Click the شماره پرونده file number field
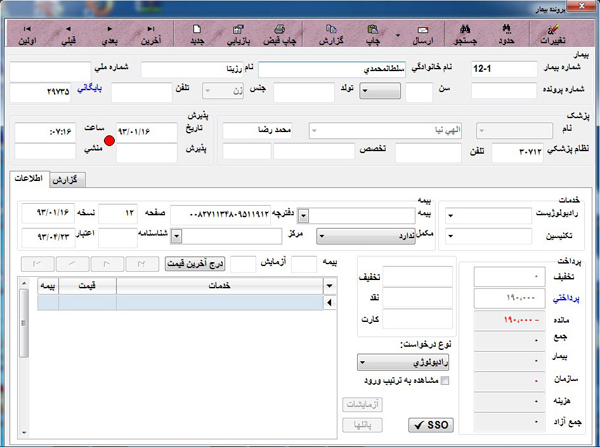 click(504, 91)
